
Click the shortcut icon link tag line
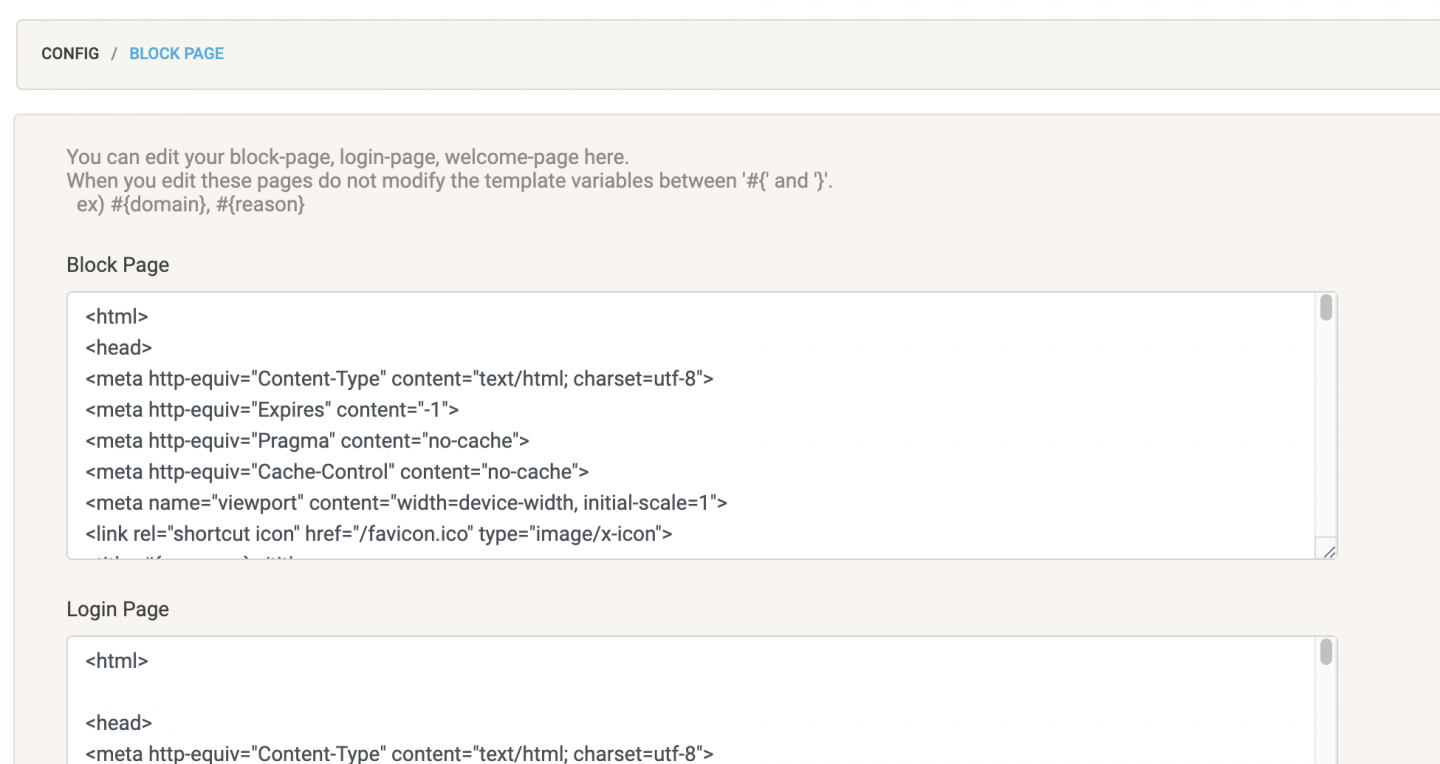[x=379, y=534]
